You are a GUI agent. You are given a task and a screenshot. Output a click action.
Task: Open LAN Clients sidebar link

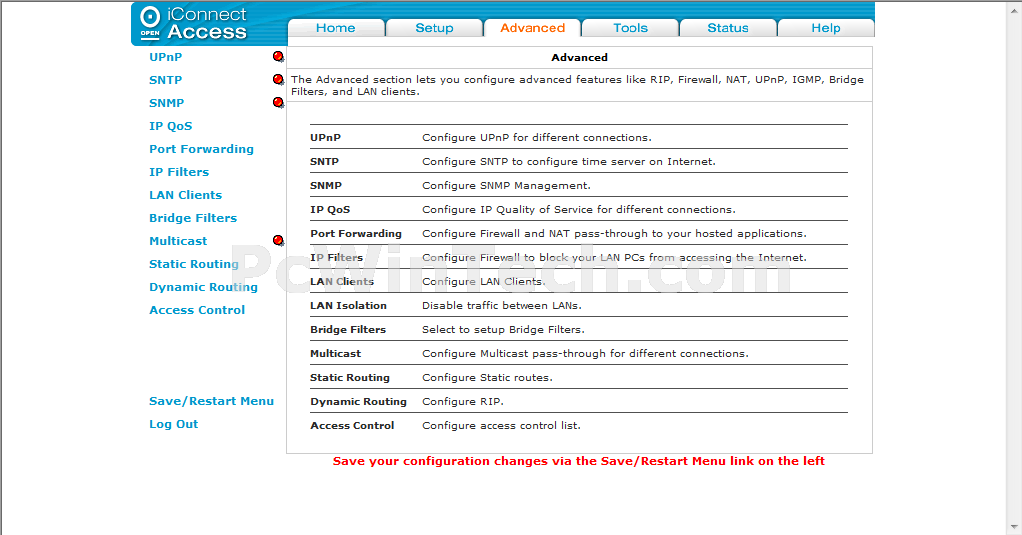point(186,195)
